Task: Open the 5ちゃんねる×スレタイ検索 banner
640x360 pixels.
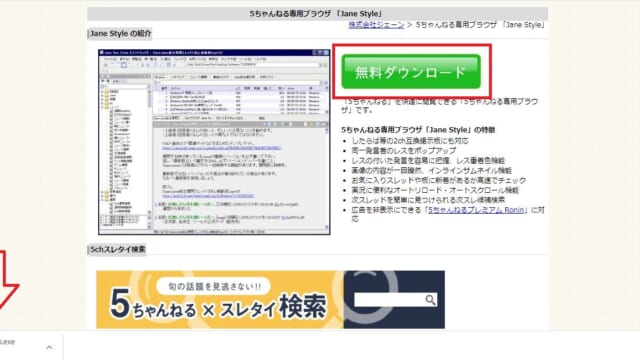Action: pyautogui.click(x=270, y=299)
